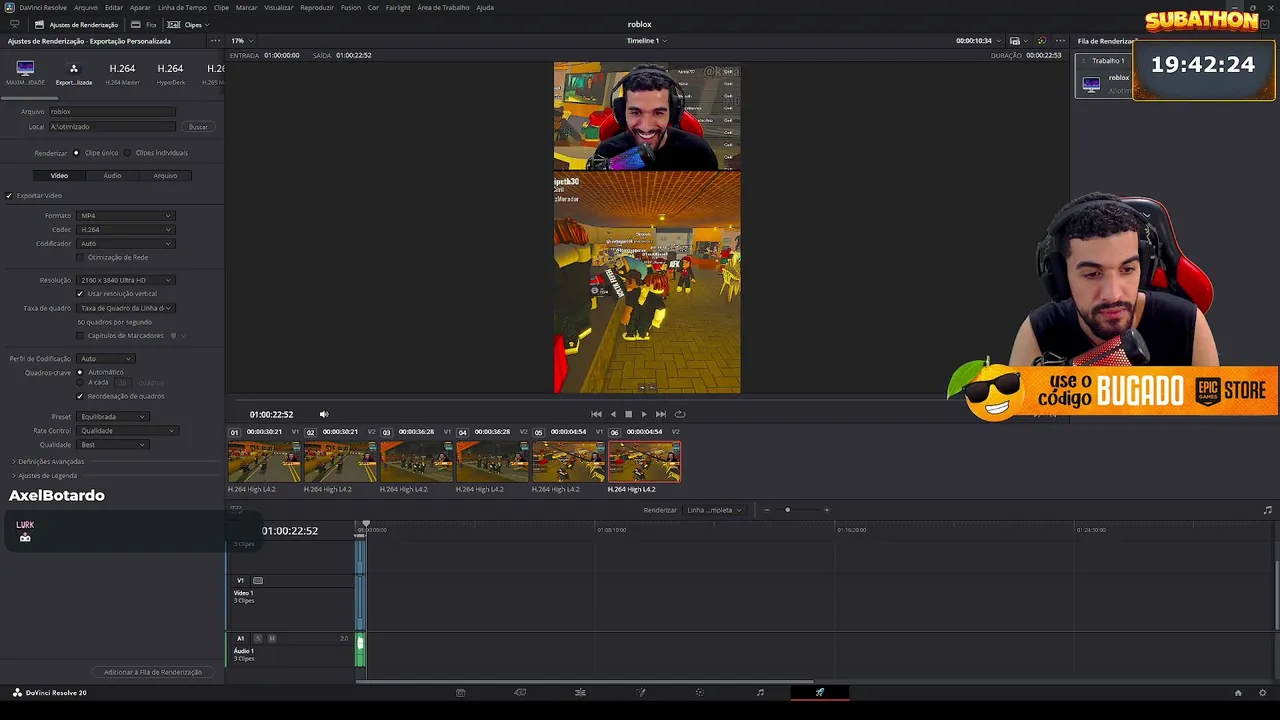1280x720 pixels.
Task: Toggle Exportar Vídeo checkbox
Action: coord(9,195)
